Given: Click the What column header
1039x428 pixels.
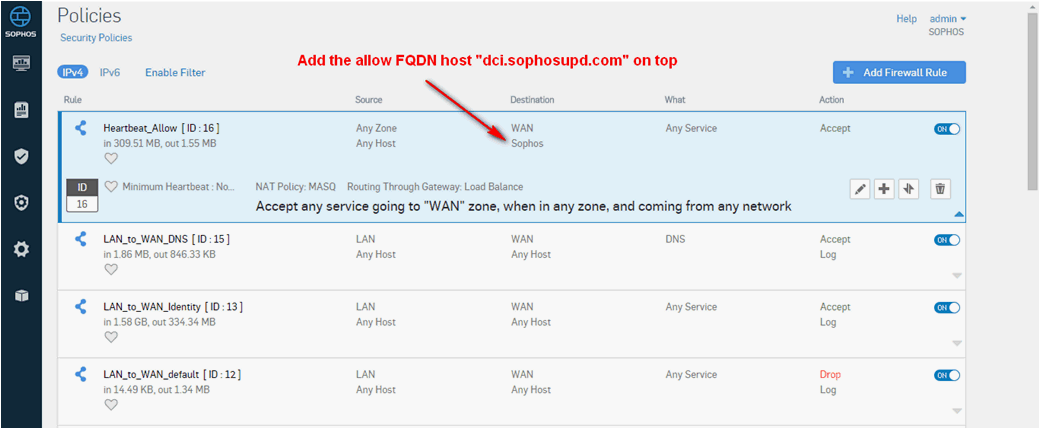Looking at the screenshot, I should (x=675, y=100).
